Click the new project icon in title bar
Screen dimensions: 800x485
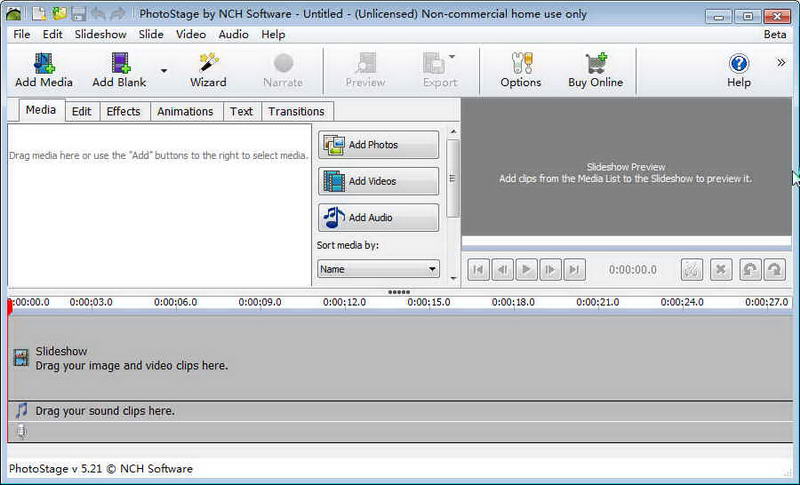click(x=39, y=14)
